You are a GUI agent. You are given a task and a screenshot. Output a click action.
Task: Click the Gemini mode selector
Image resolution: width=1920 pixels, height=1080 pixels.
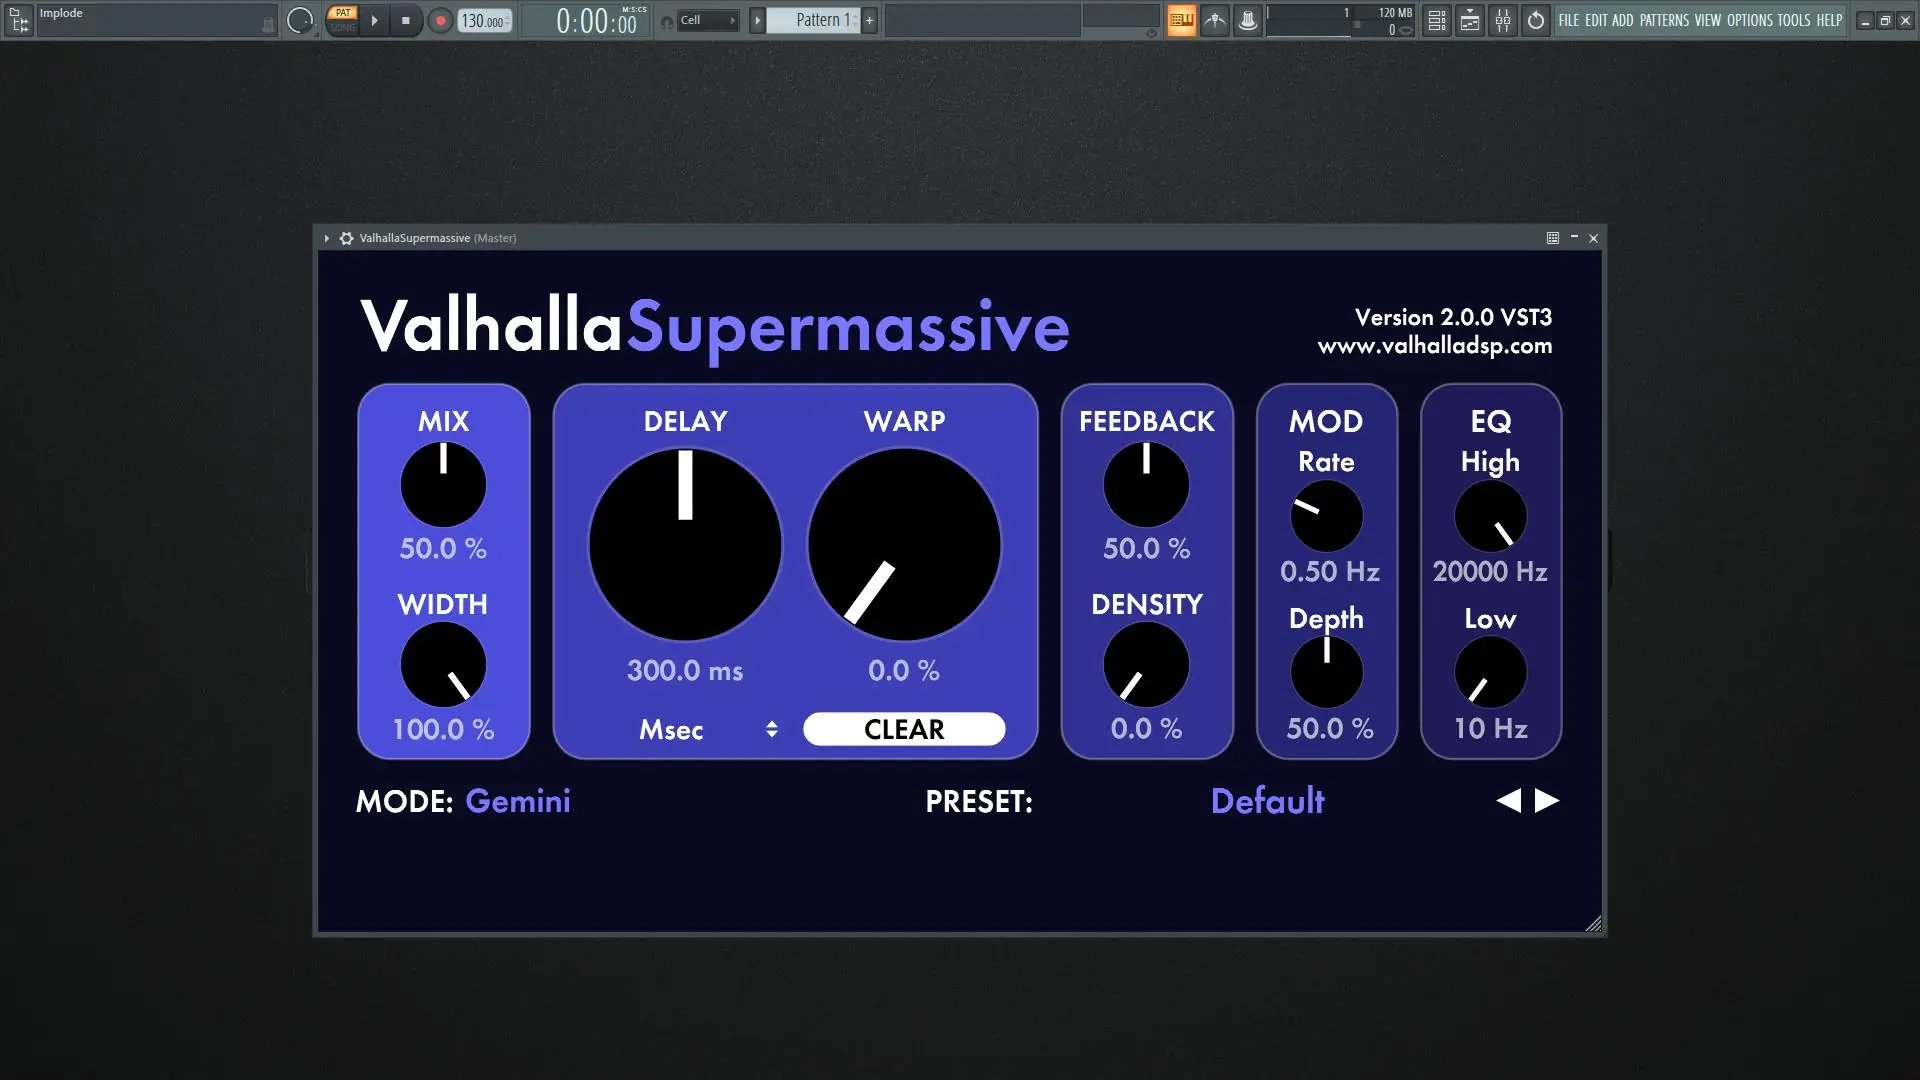[x=518, y=801]
